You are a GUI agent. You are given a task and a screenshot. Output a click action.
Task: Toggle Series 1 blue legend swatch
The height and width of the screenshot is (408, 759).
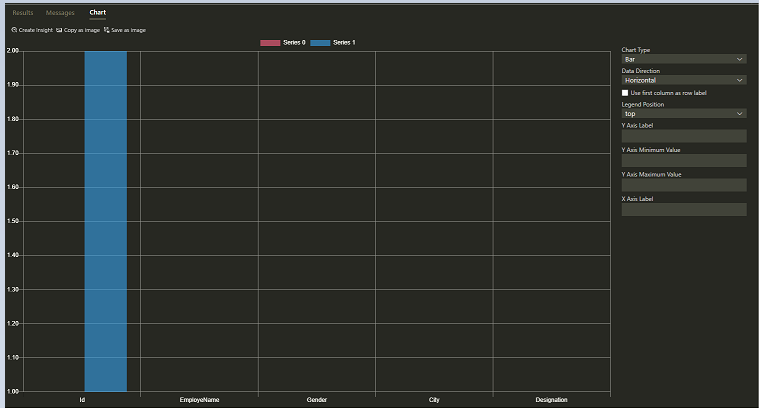pos(320,43)
